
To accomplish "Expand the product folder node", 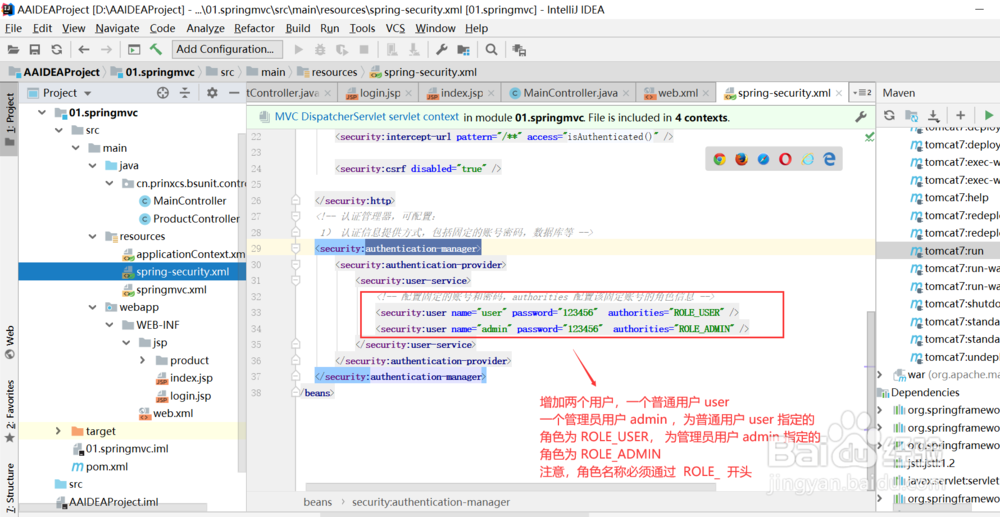I will tap(142, 360).
